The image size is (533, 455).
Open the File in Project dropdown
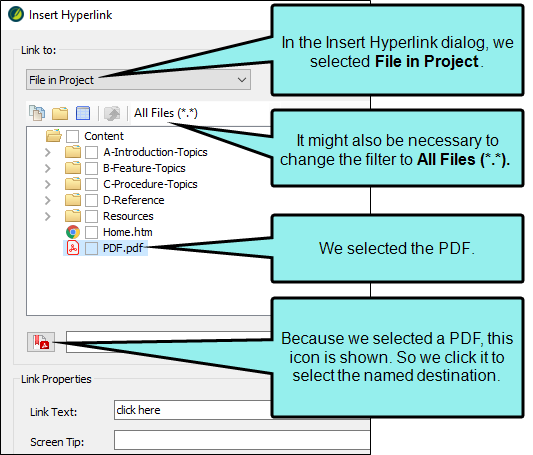(138, 80)
